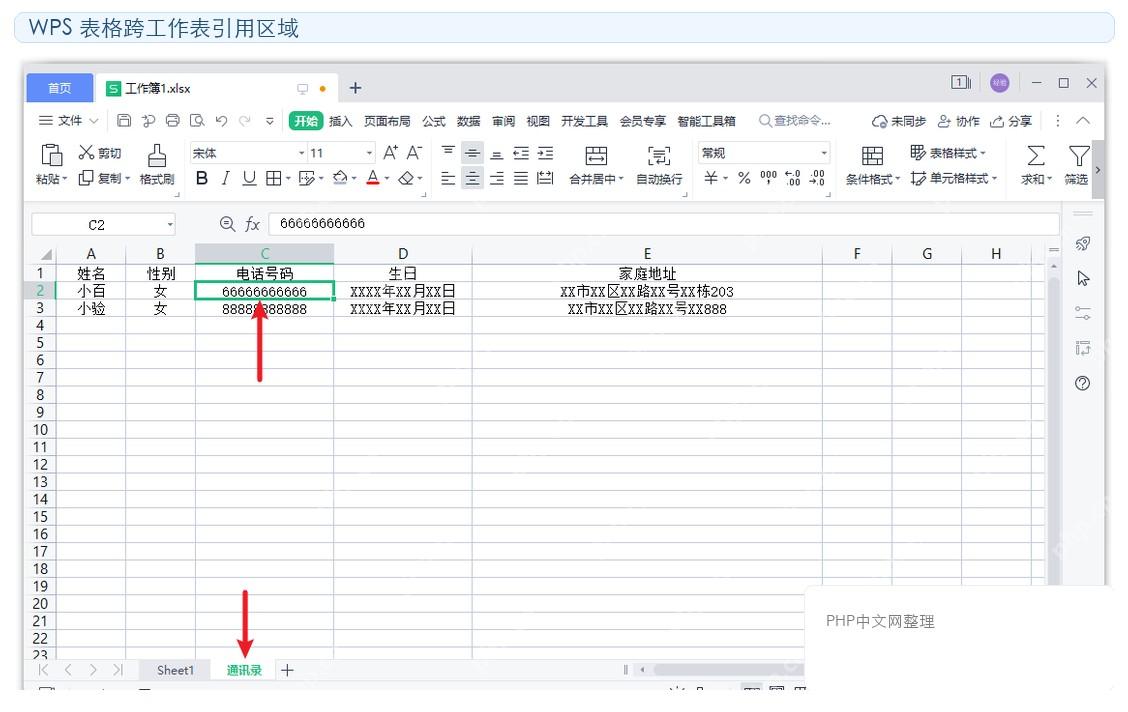
Task: Click the Redo arrow icon
Action: click(245, 121)
